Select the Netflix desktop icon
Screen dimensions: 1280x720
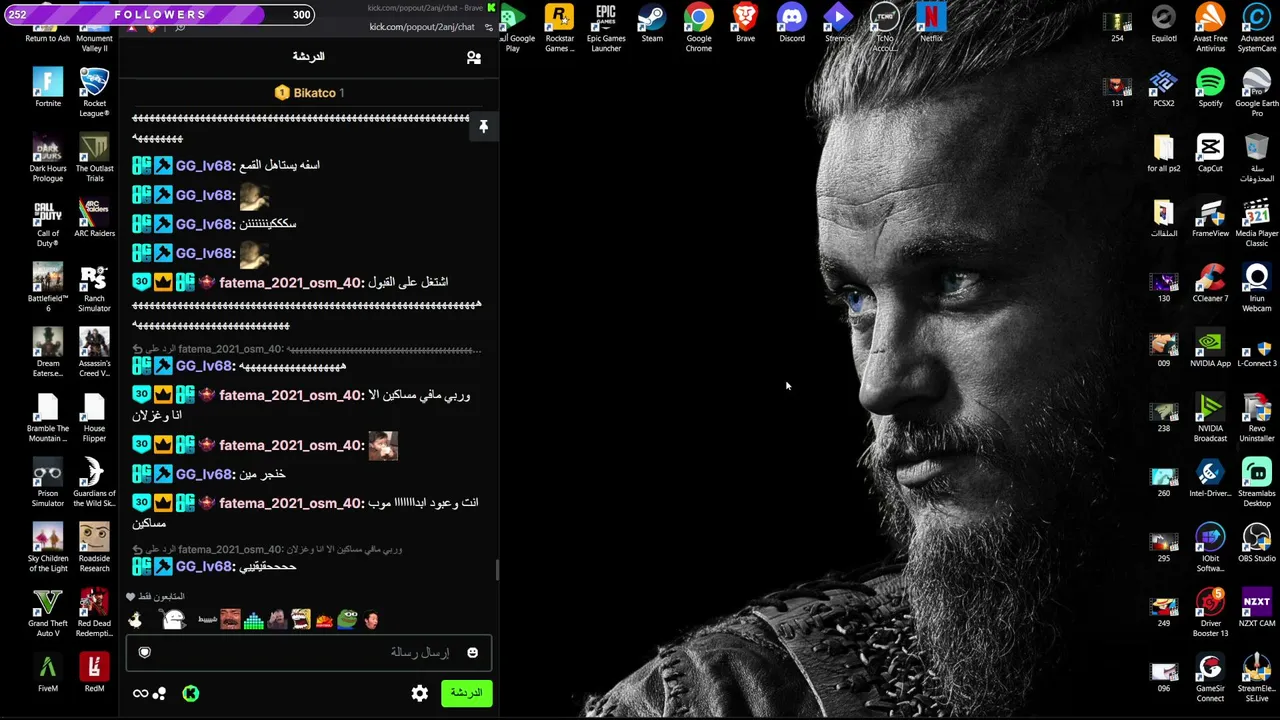[931, 22]
